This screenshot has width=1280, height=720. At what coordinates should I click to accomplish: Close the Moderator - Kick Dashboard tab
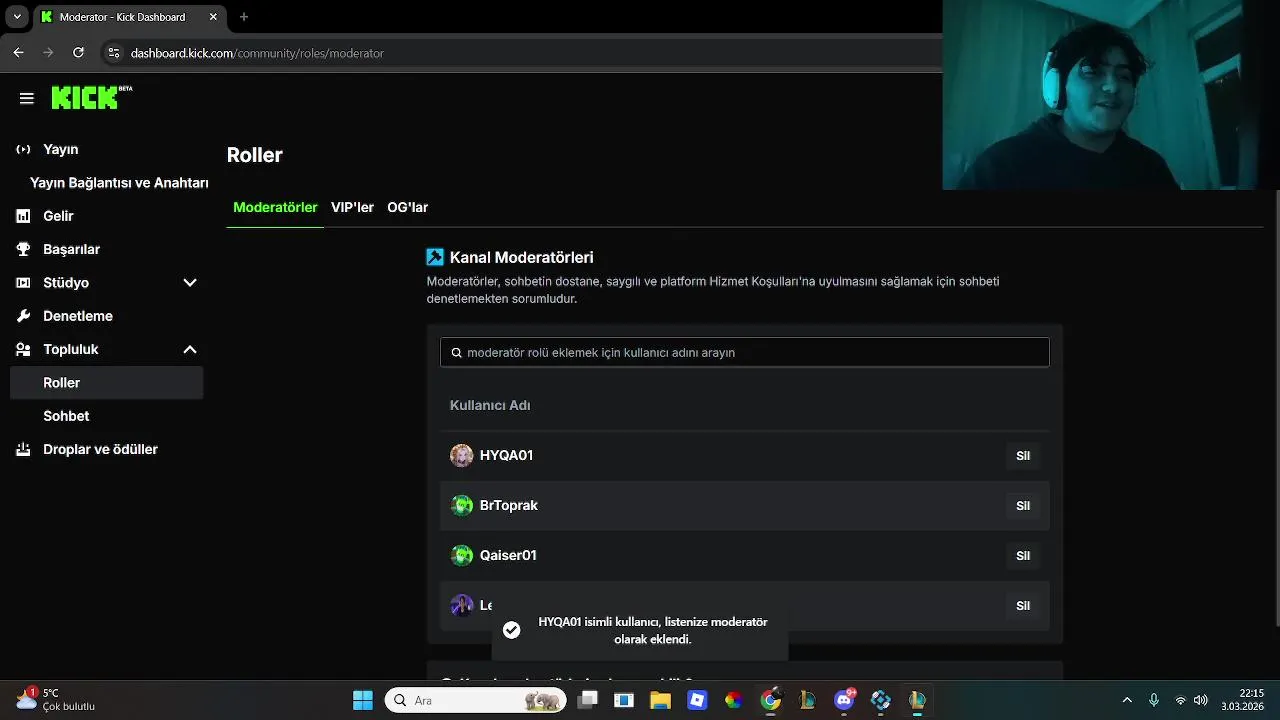pos(214,17)
